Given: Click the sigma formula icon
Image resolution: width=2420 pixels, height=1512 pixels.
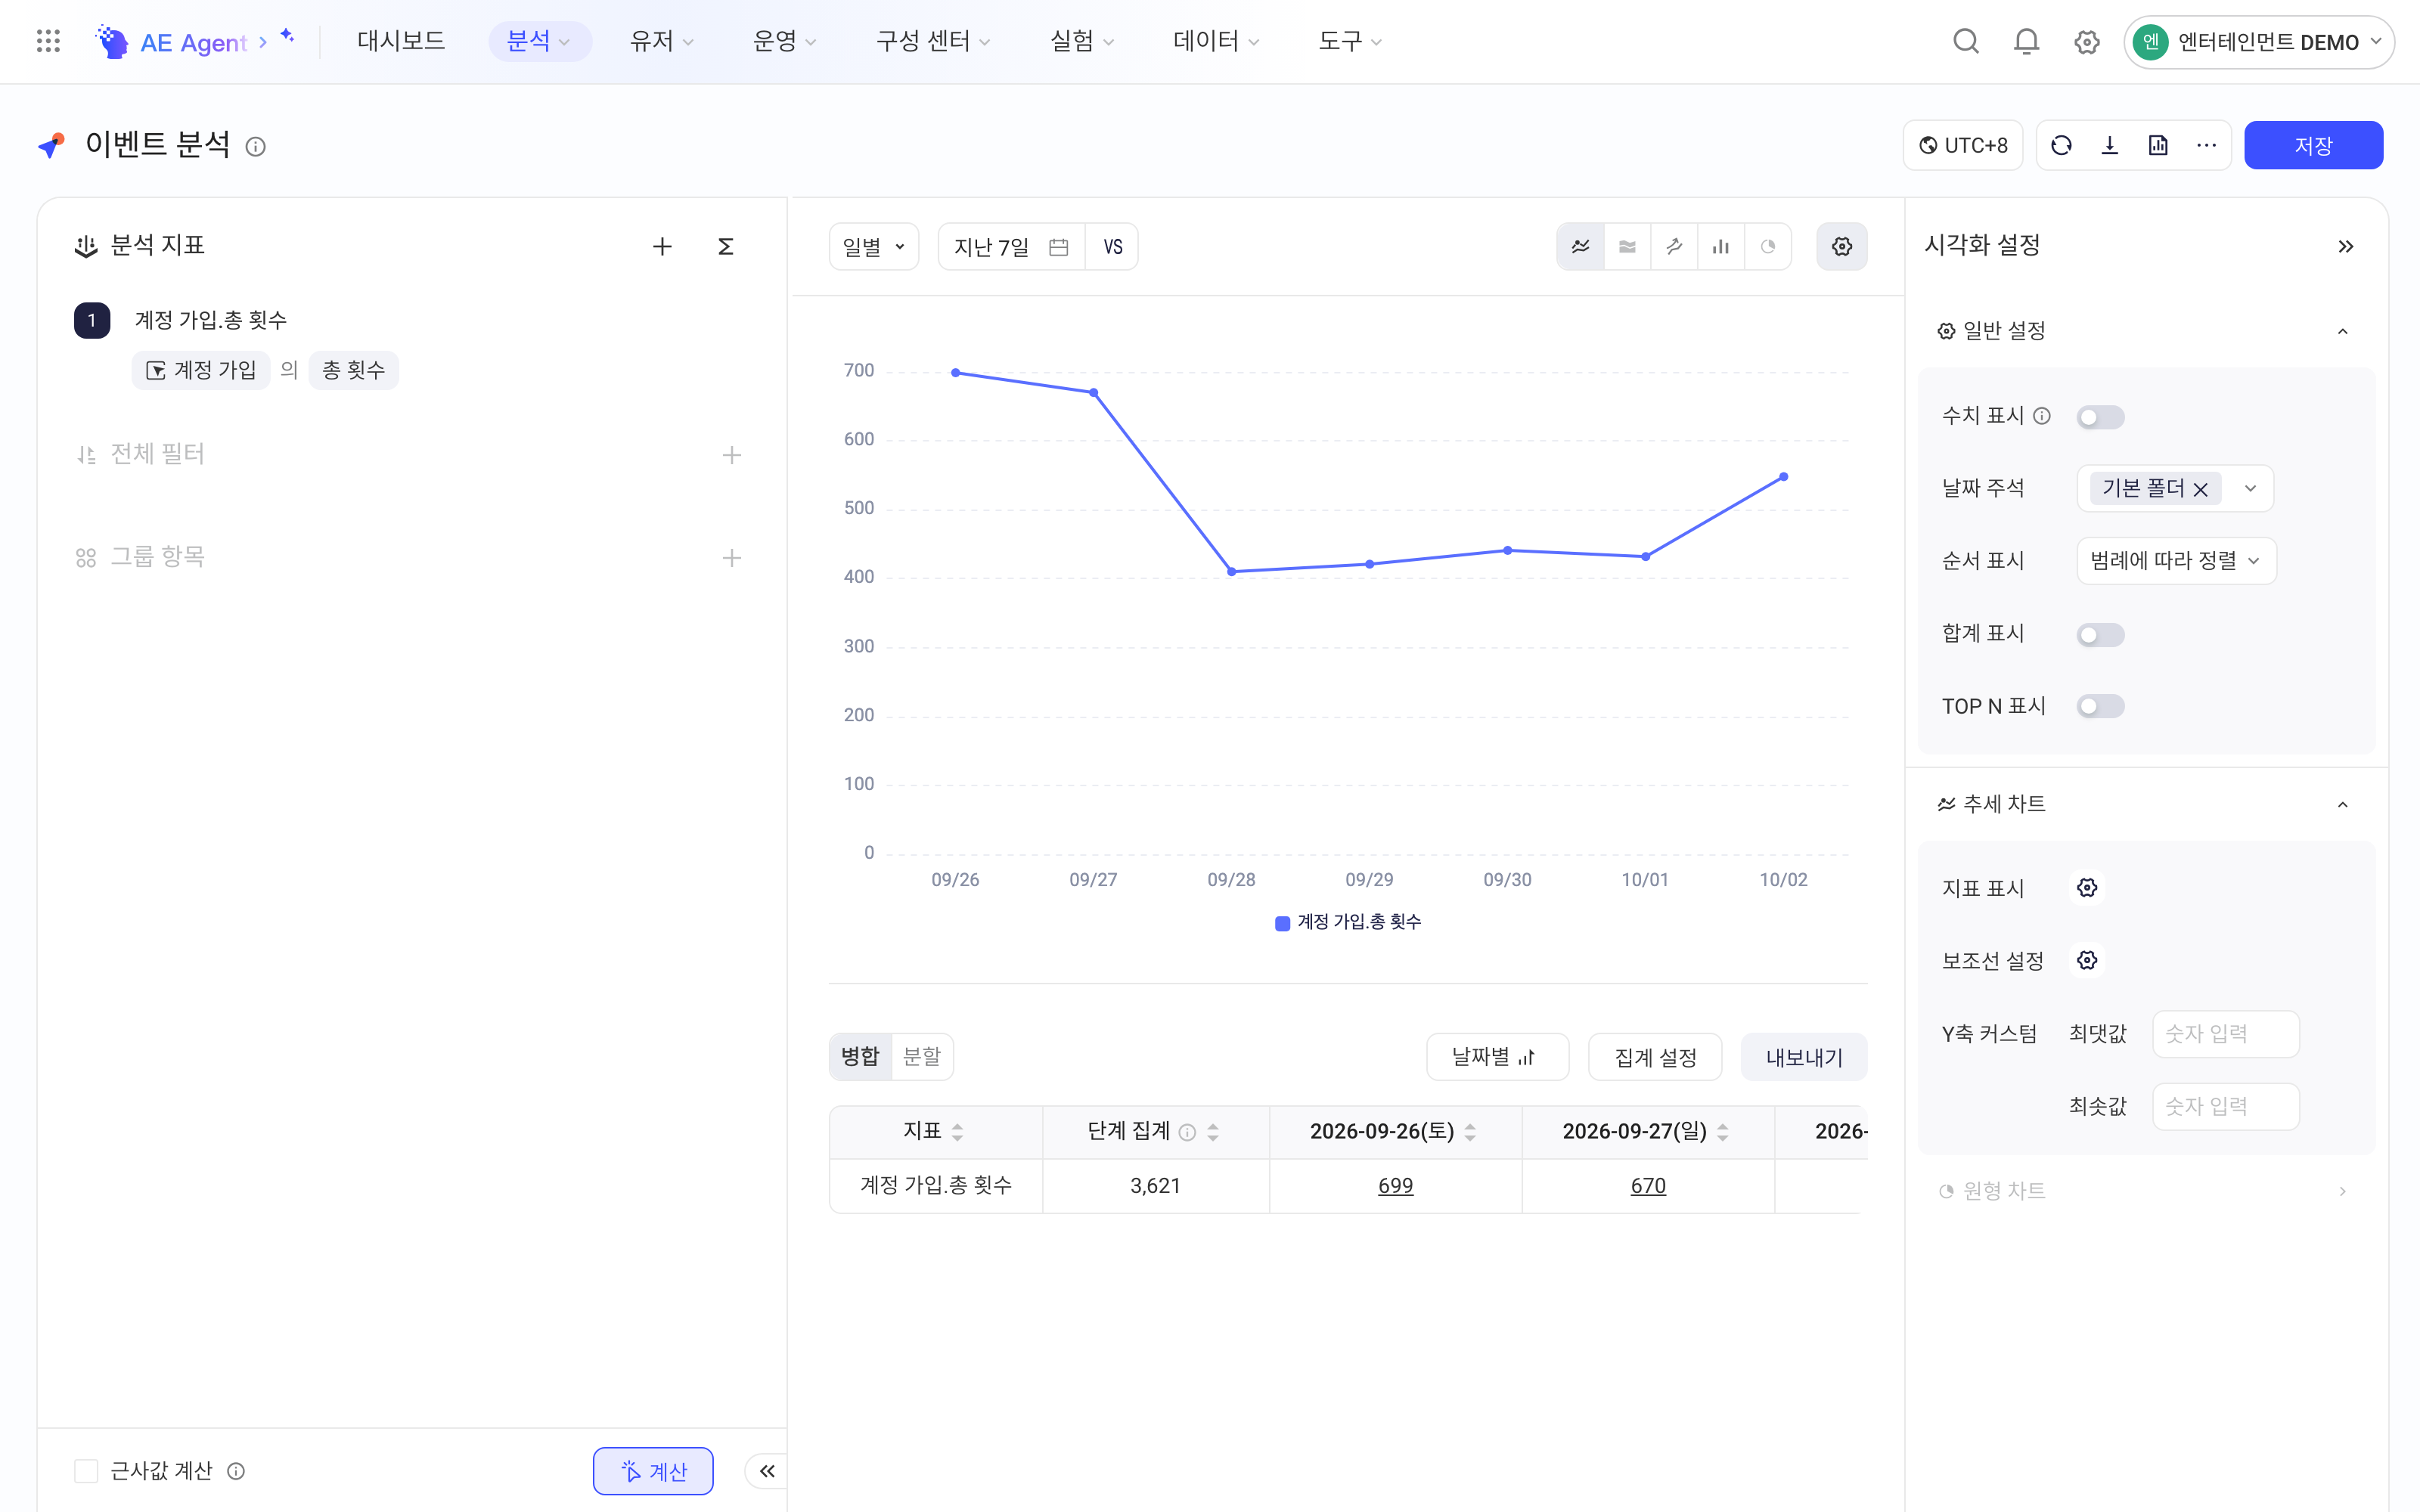Looking at the screenshot, I should coord(726,246).
